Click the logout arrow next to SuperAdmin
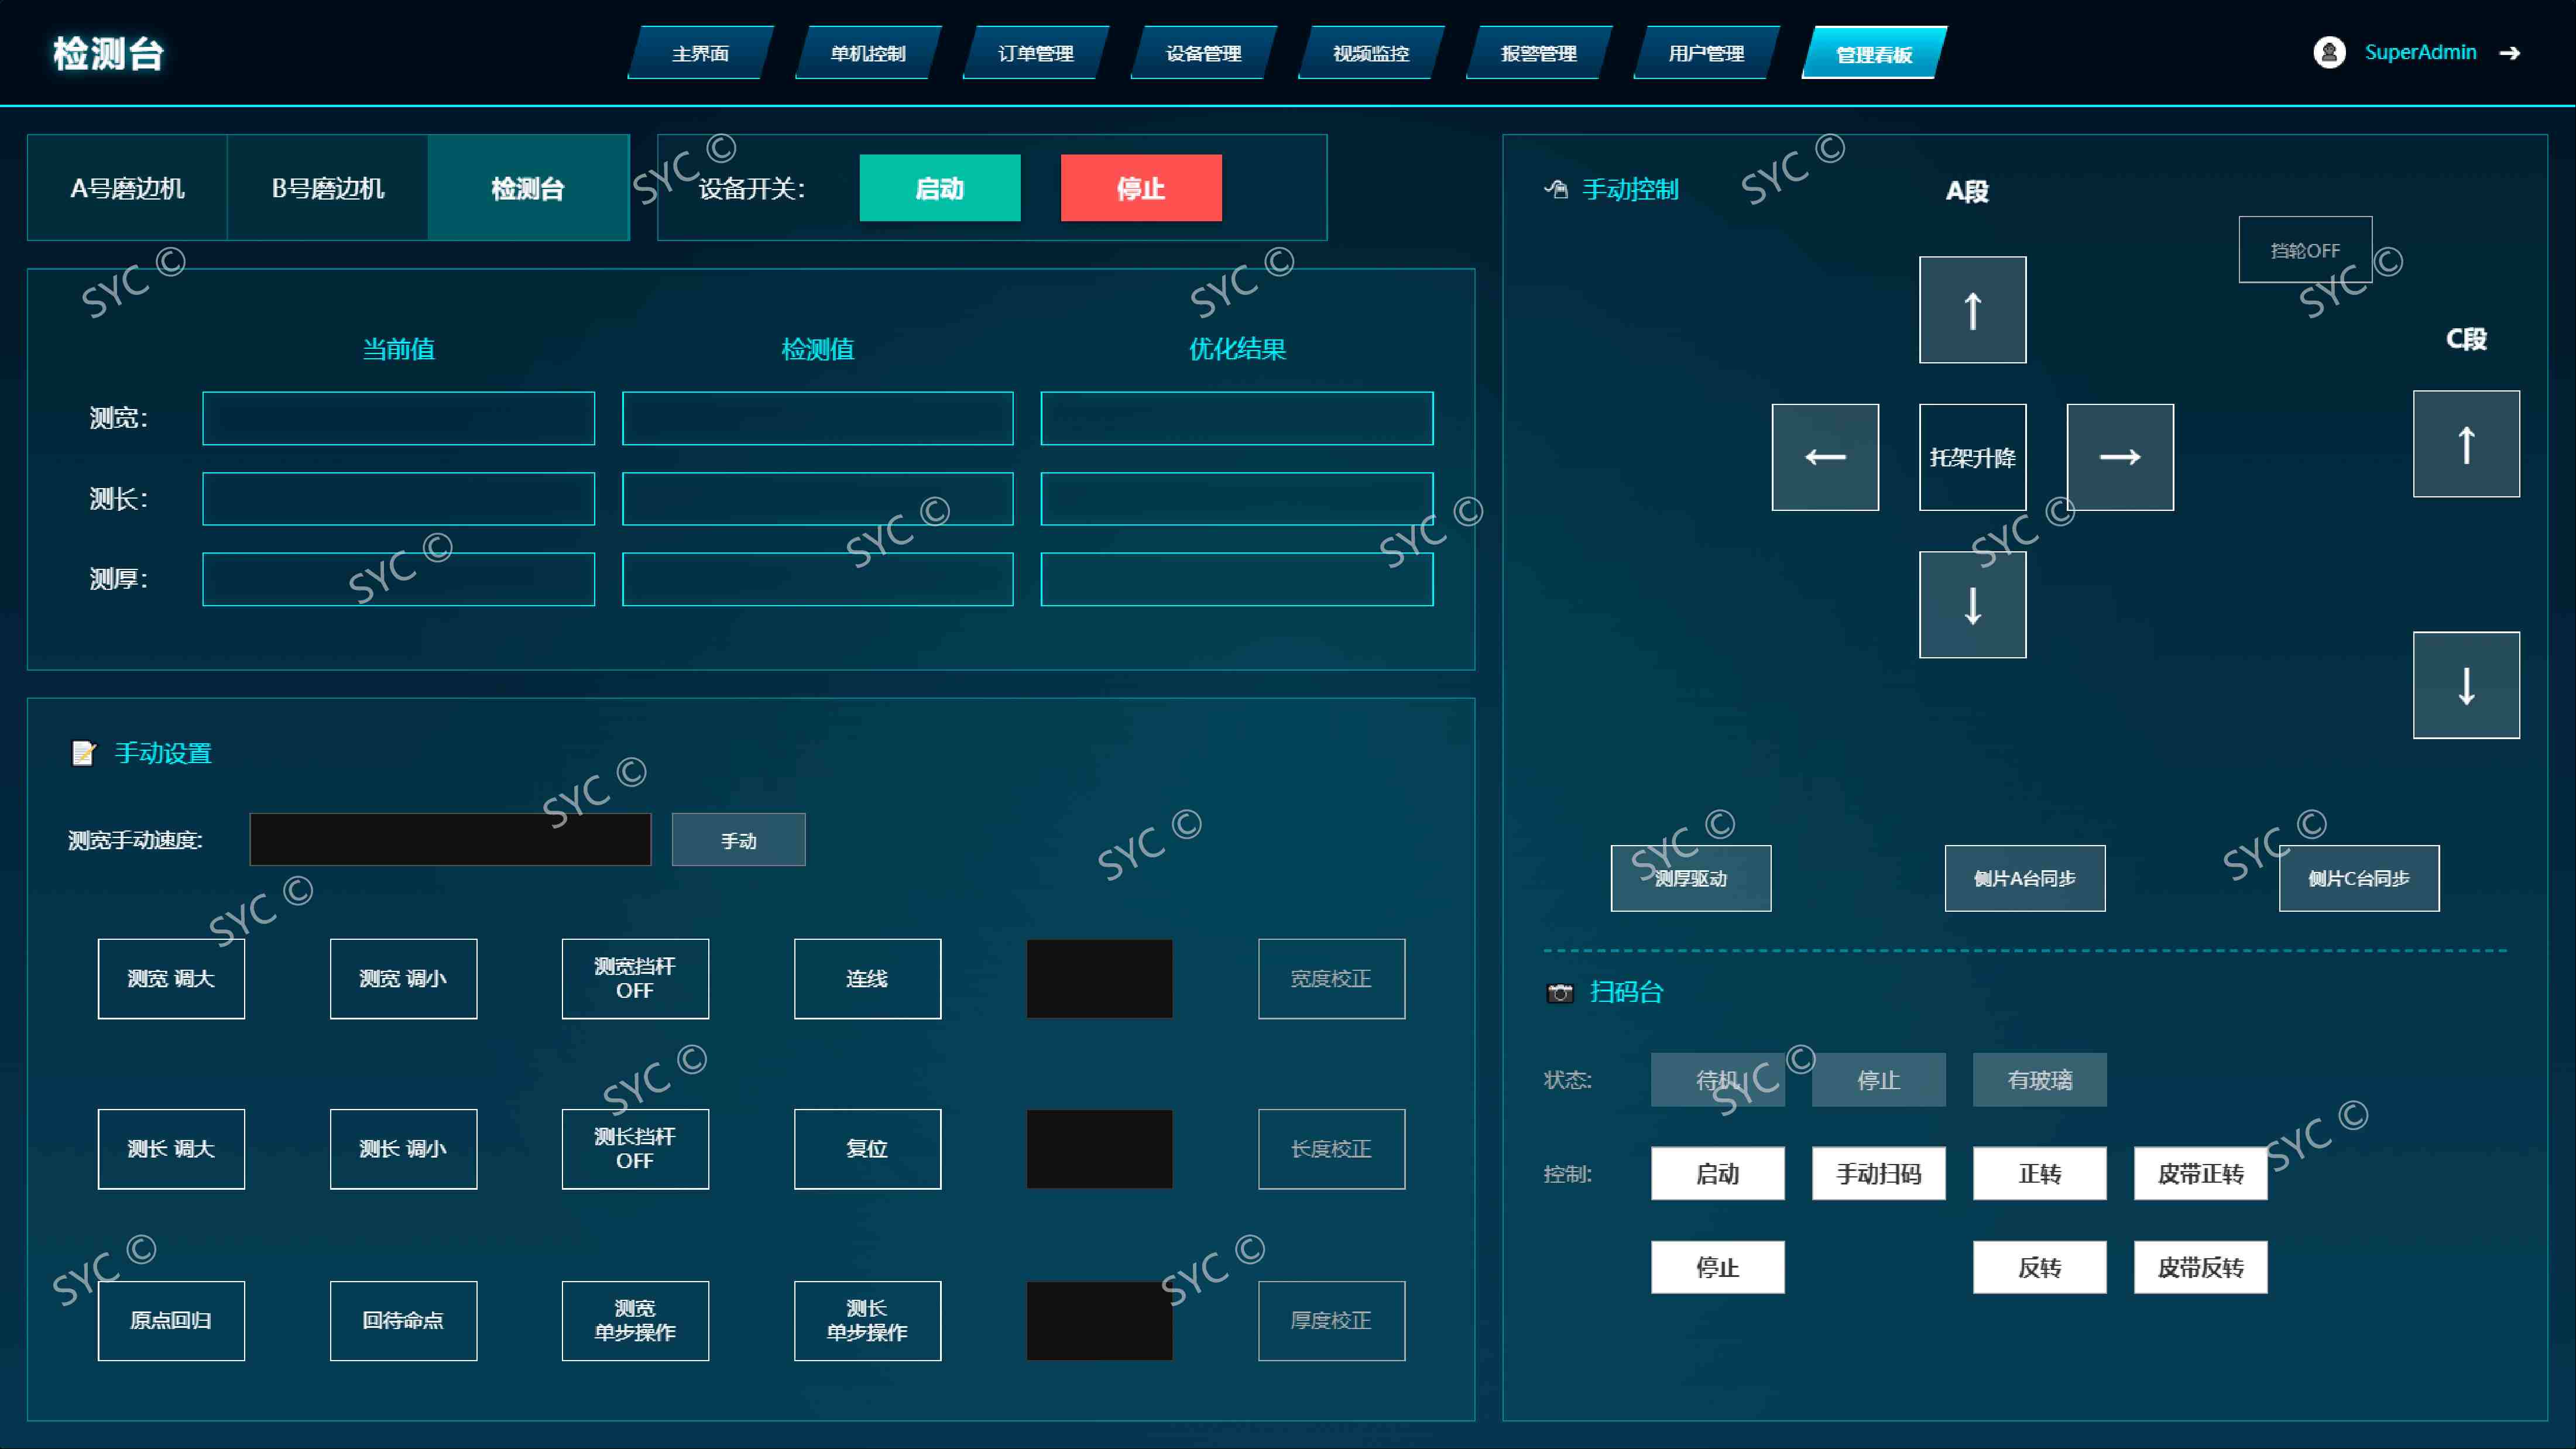 pyautogui.click(x=2509, y=53)
